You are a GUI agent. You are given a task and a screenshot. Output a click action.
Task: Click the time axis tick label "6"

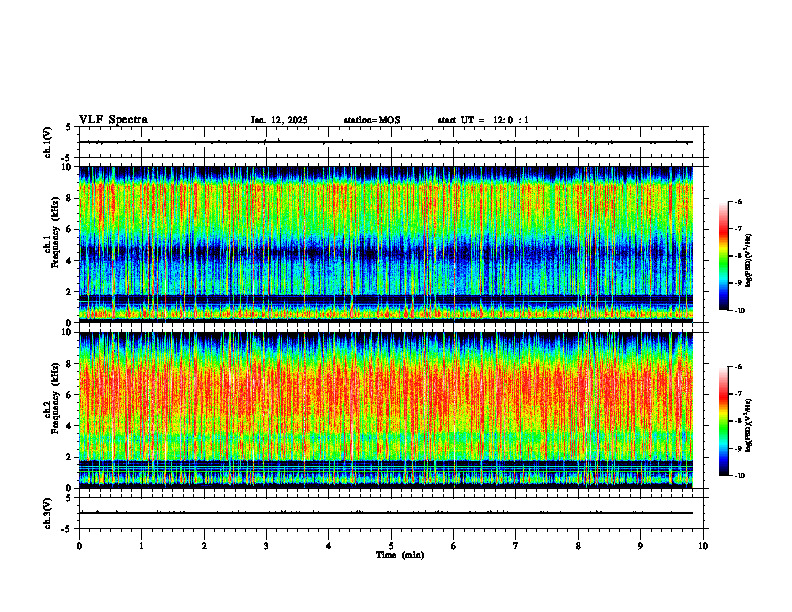454,546
